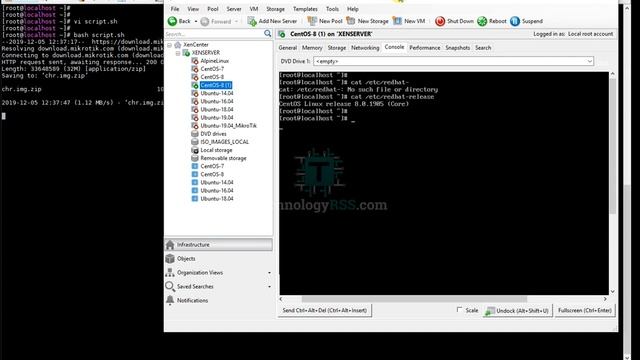Open the Help menu
The width and height of the screenshot is (640, 360).
(x=353, y=9)
